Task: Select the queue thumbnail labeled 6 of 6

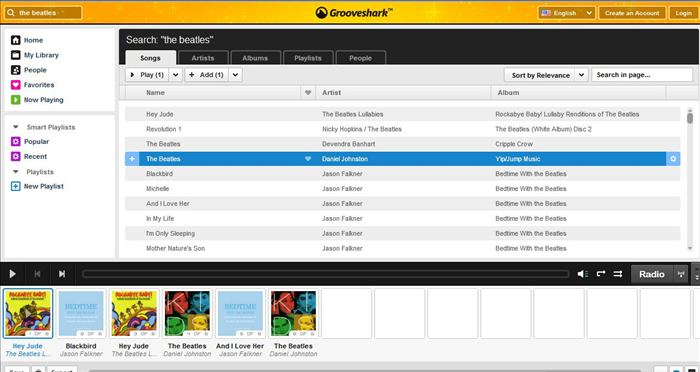Action: click(x=293, y=313)
